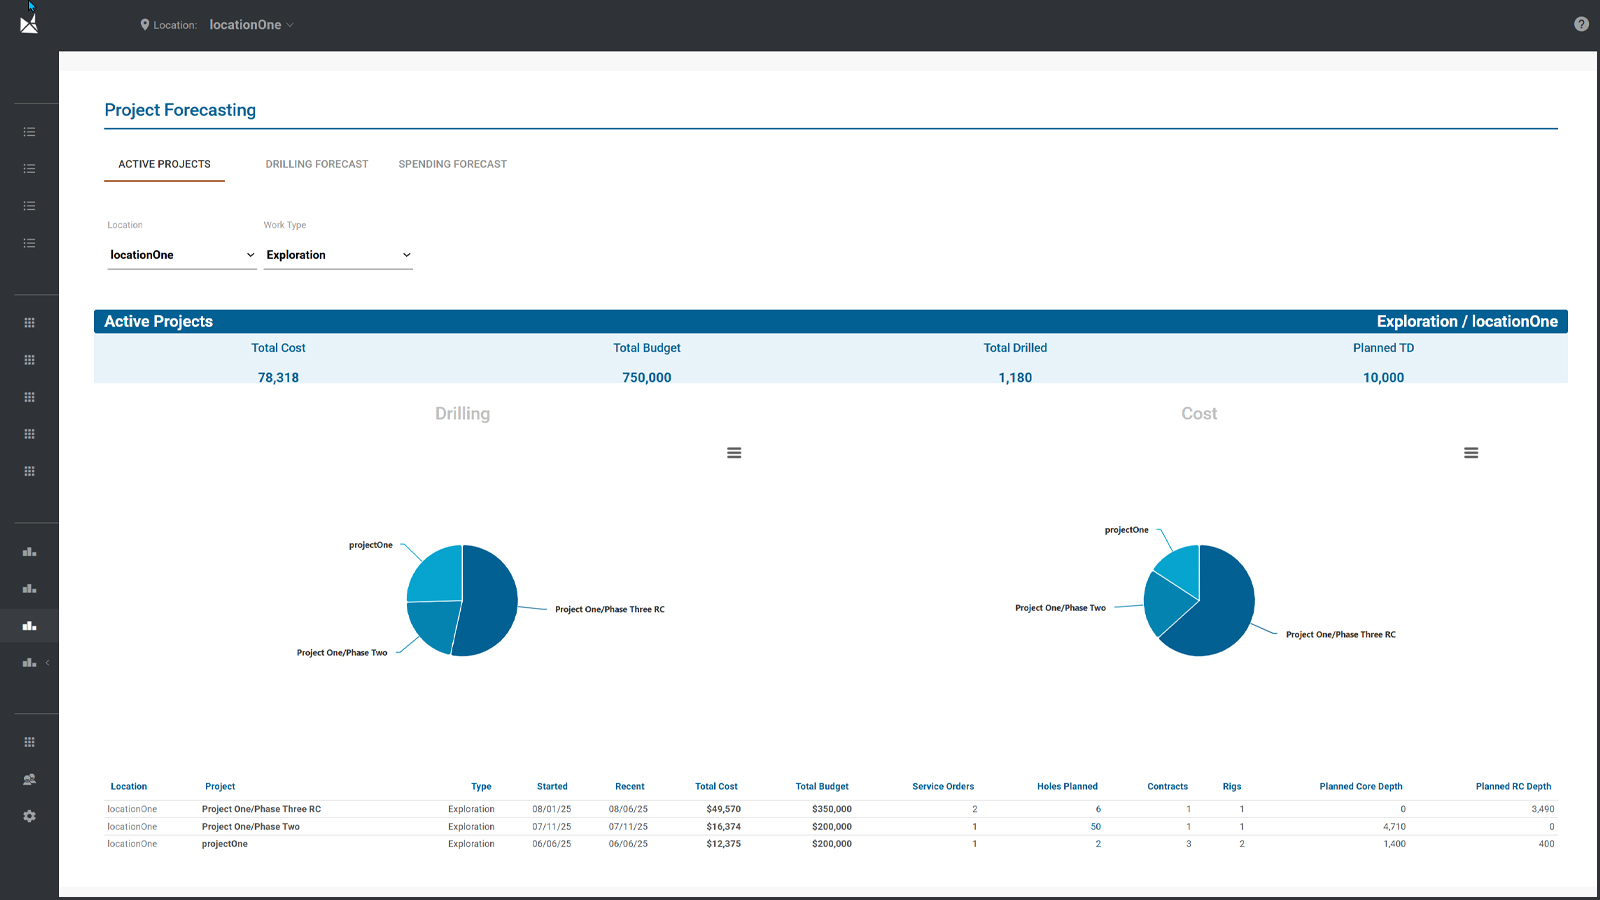Open the Location filter dropdown

coord(181,255)
